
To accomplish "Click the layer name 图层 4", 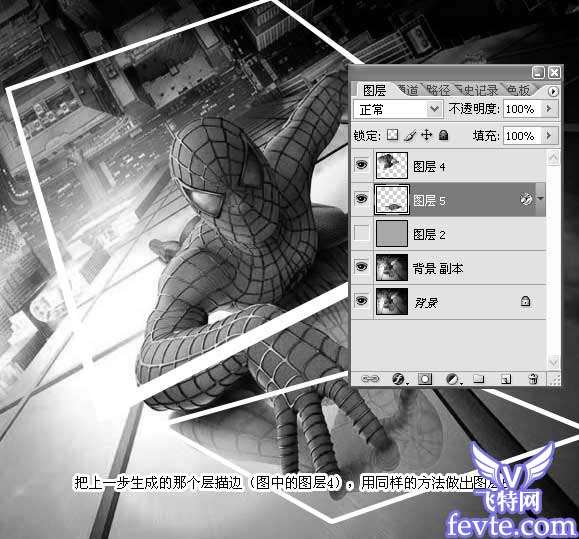I will click(x=429, y=166).
